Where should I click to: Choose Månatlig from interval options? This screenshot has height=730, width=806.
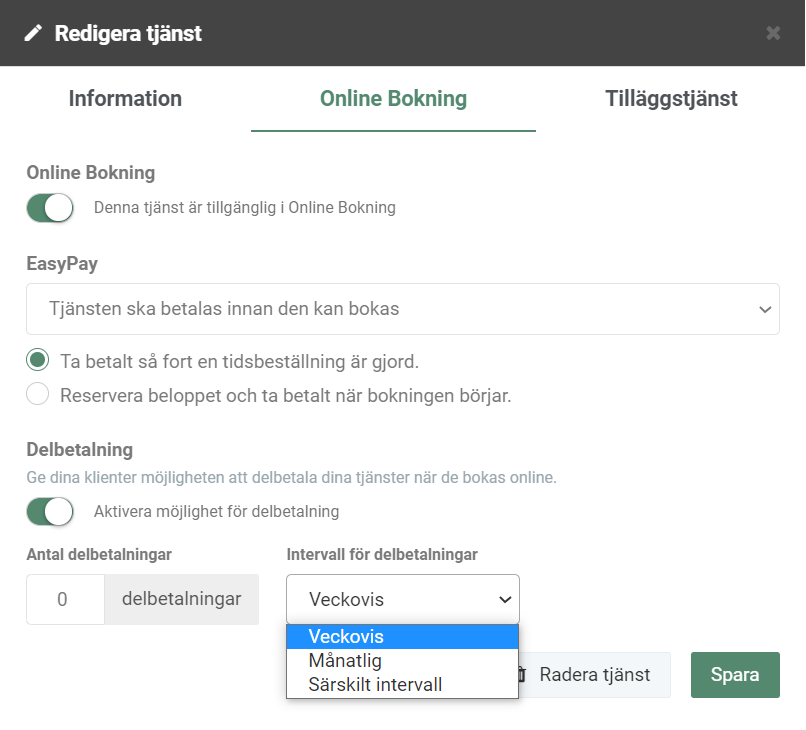tap(402, 661)
